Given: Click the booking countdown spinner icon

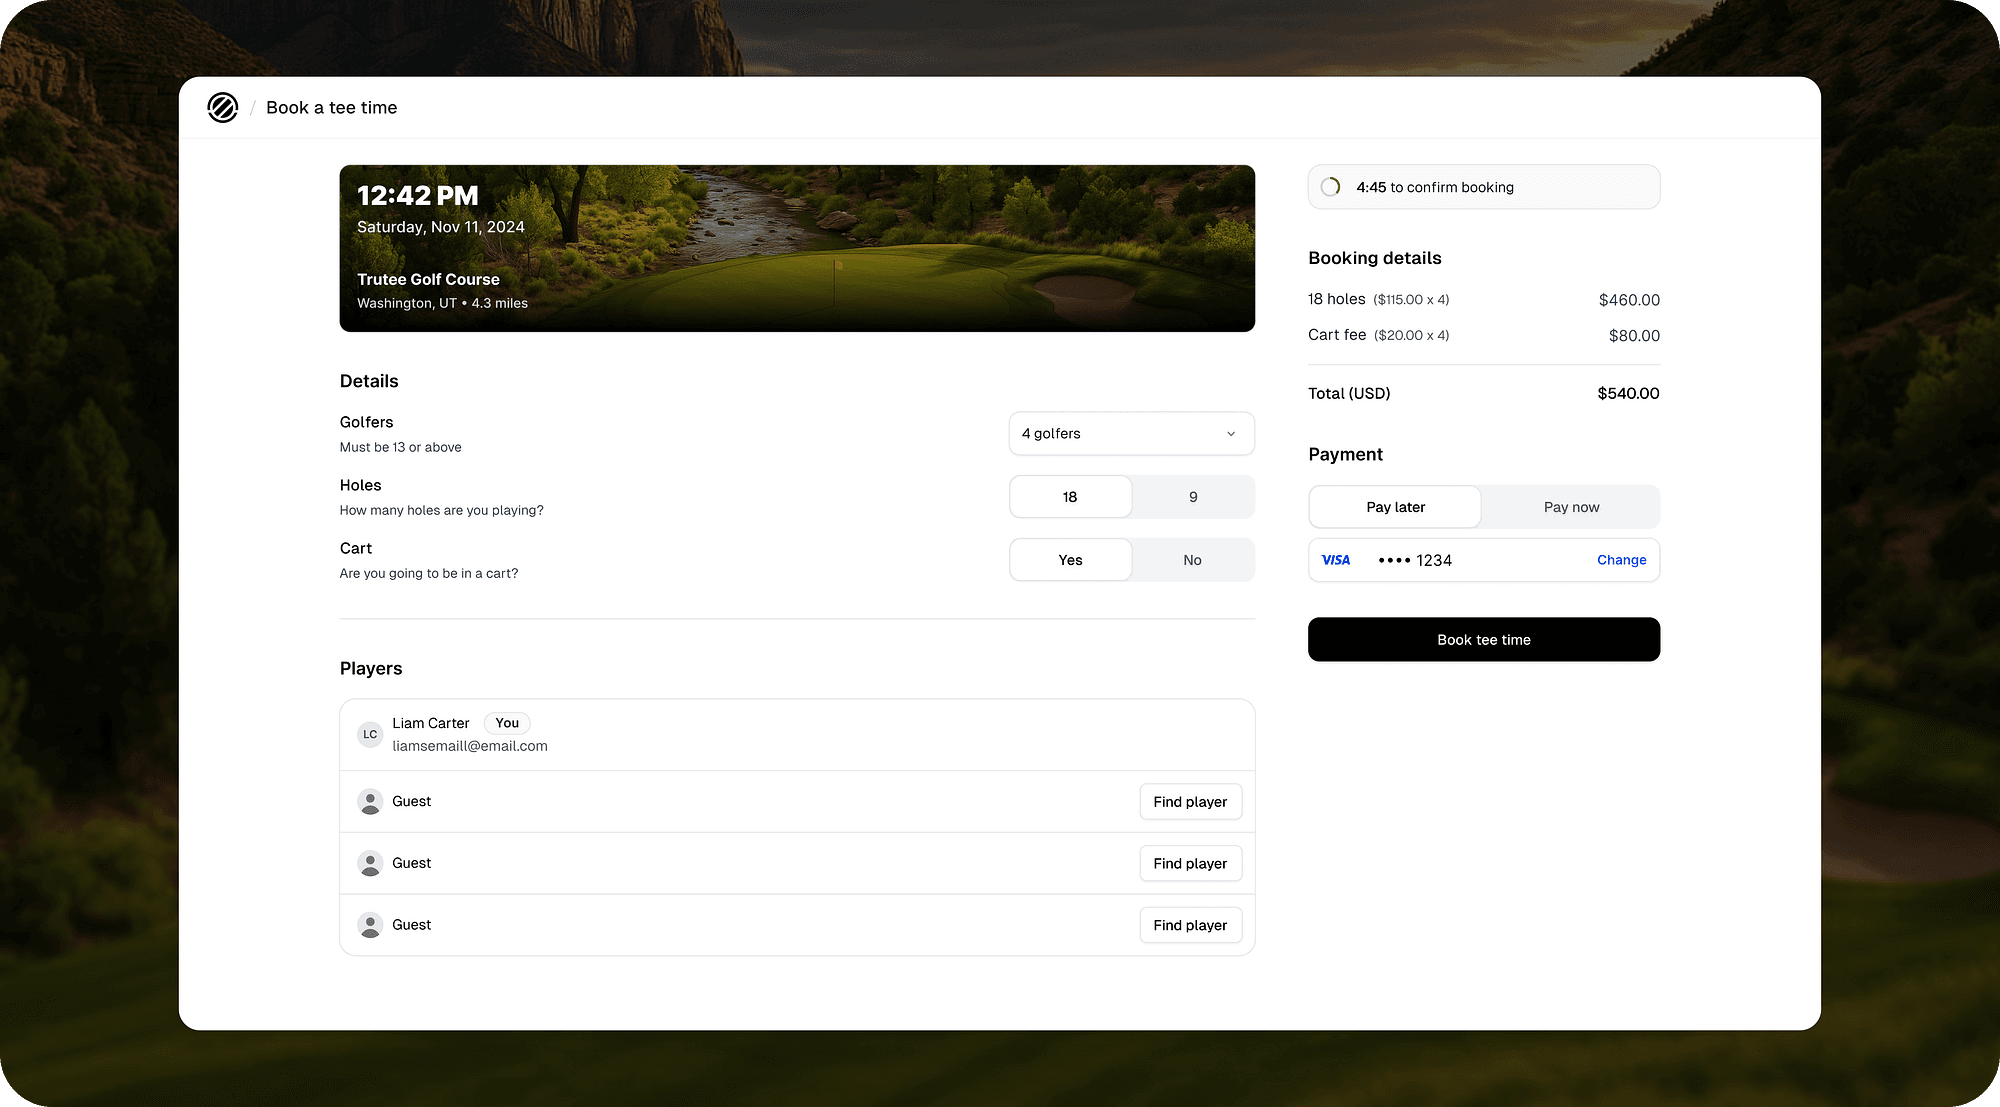Looking at the screenshot, I should click(1331, 187).
